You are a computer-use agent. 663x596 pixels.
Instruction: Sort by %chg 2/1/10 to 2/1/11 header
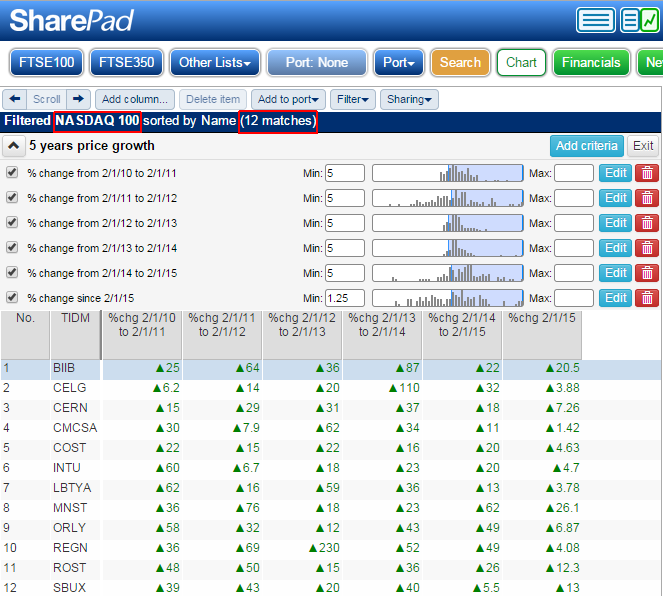point(142,335)
